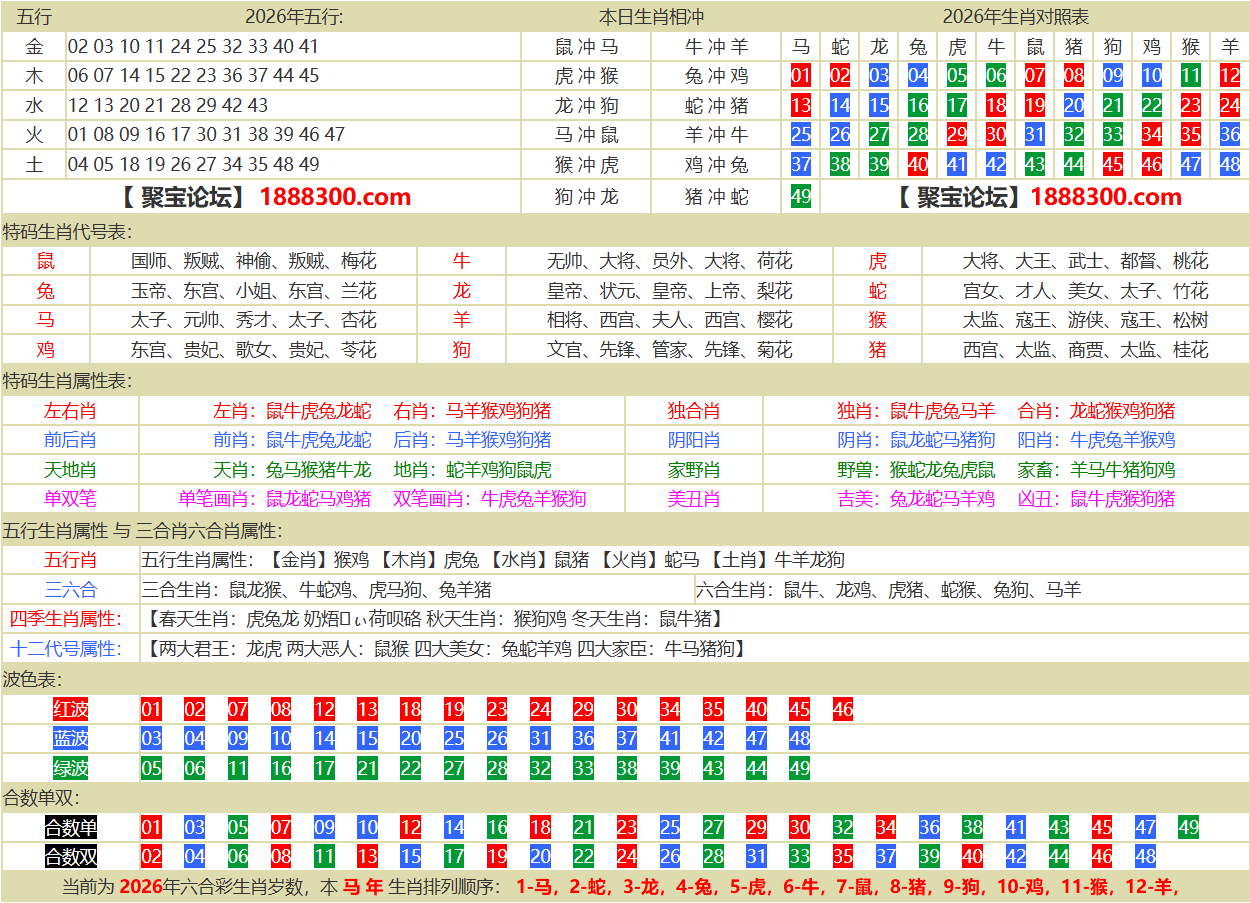This screenshot has height=903, width=1250.
Task: Select the magenta 单双笔 category
Action: pyautogui.click(x=70, y=499)
